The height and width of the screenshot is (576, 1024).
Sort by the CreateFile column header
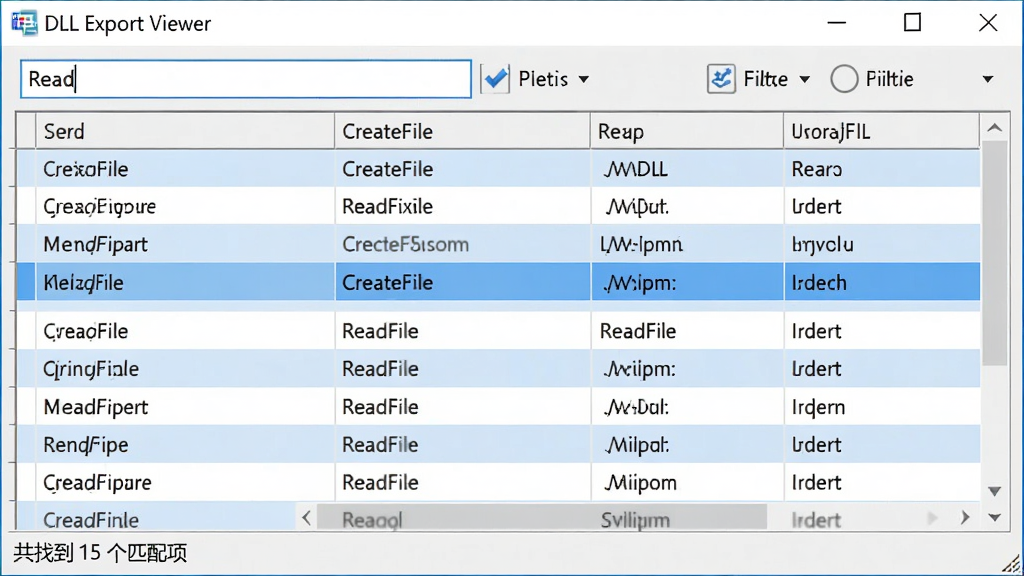(462, 131)
